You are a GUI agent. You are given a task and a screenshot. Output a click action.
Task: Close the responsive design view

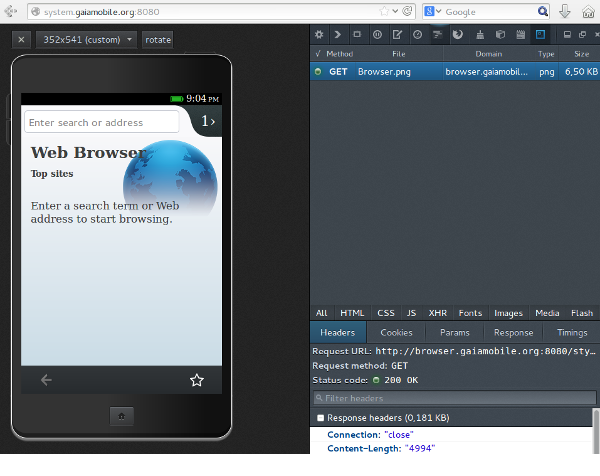pos(23,40)
